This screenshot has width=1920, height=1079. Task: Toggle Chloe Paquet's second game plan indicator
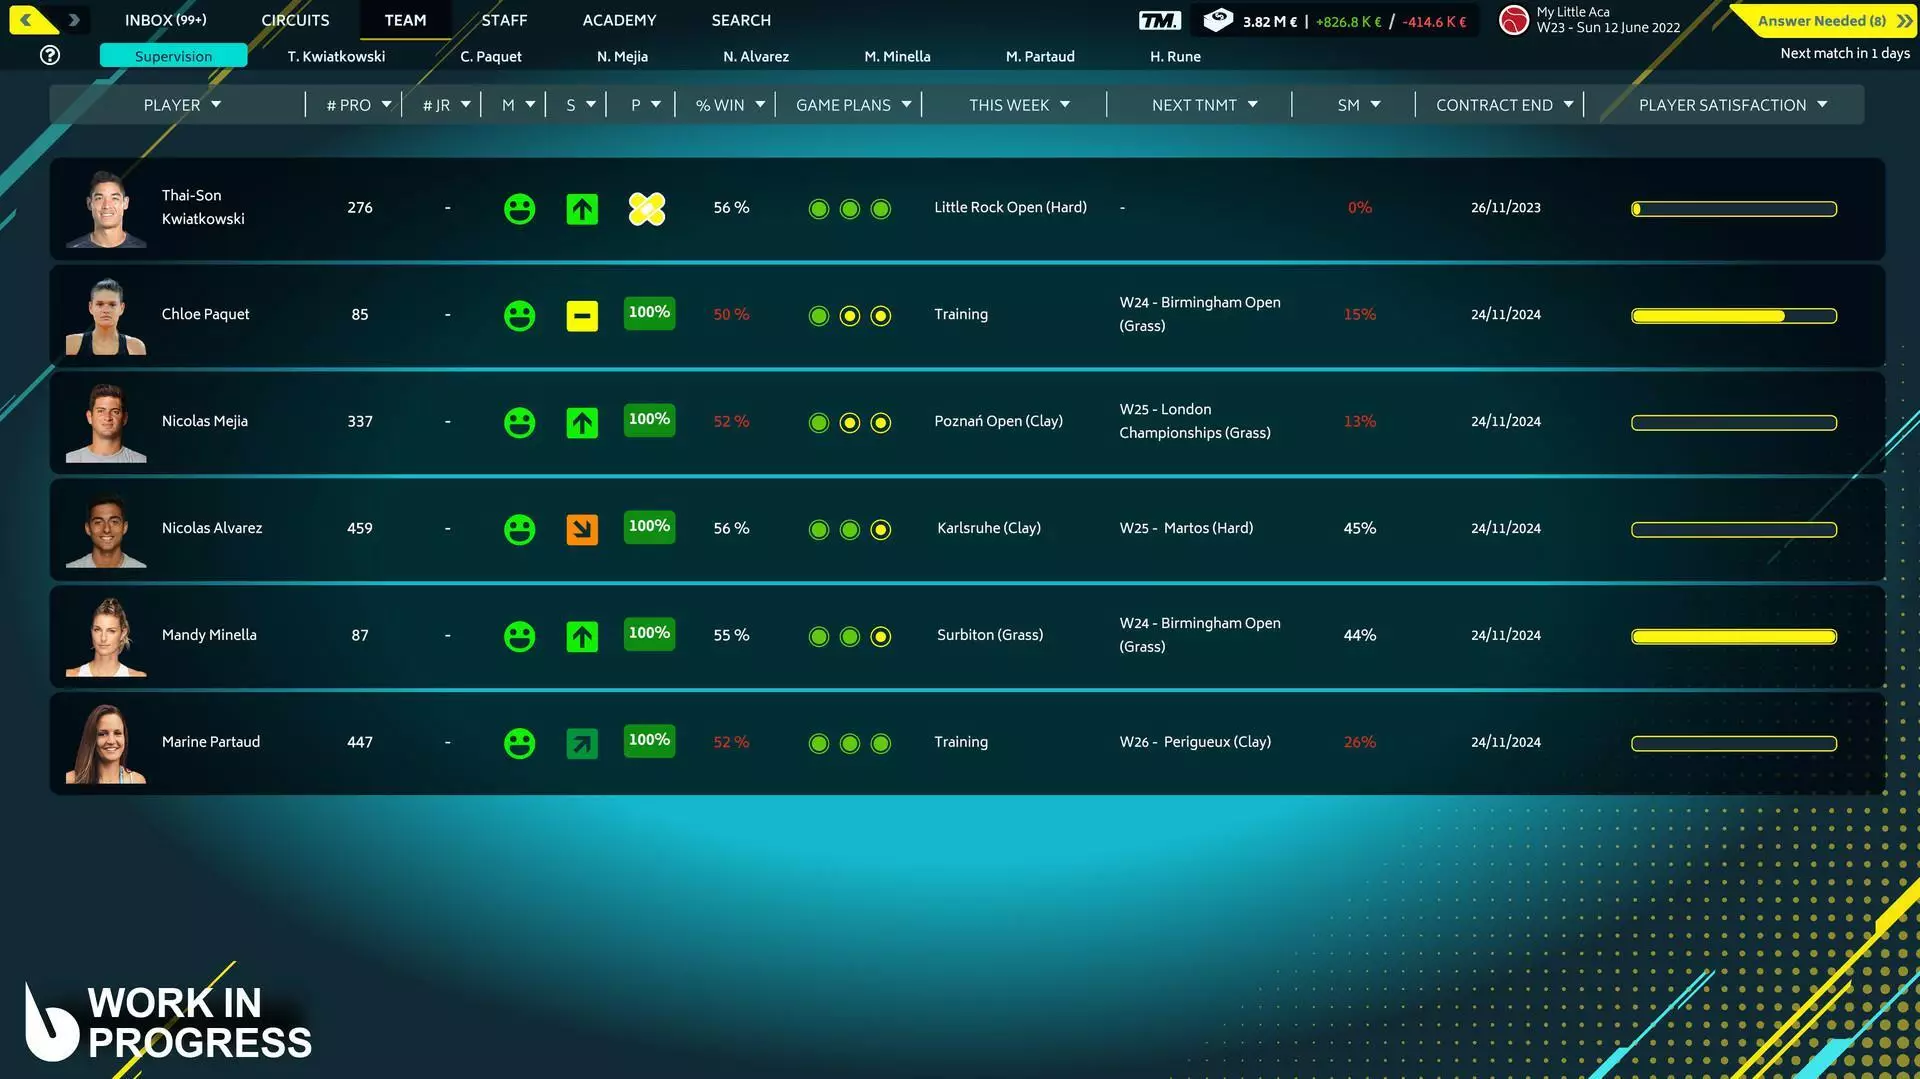(849, 315)
